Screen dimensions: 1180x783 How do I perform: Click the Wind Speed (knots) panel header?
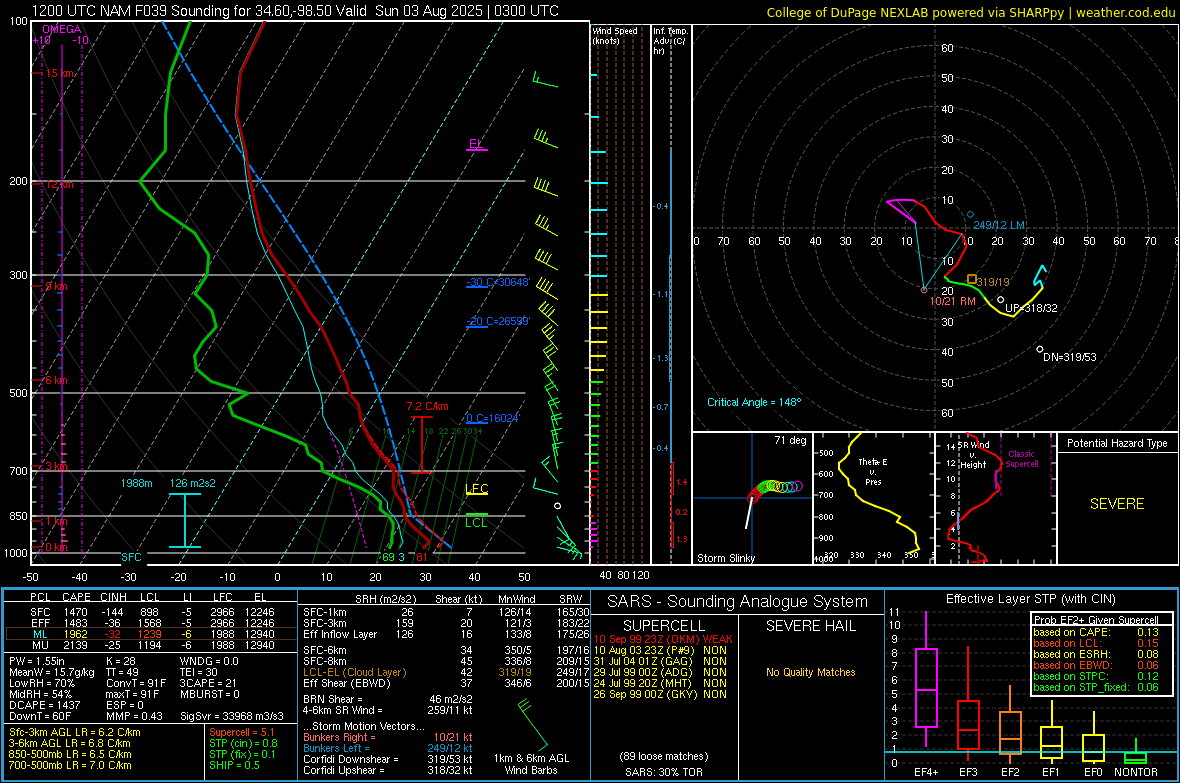[615, 35]
